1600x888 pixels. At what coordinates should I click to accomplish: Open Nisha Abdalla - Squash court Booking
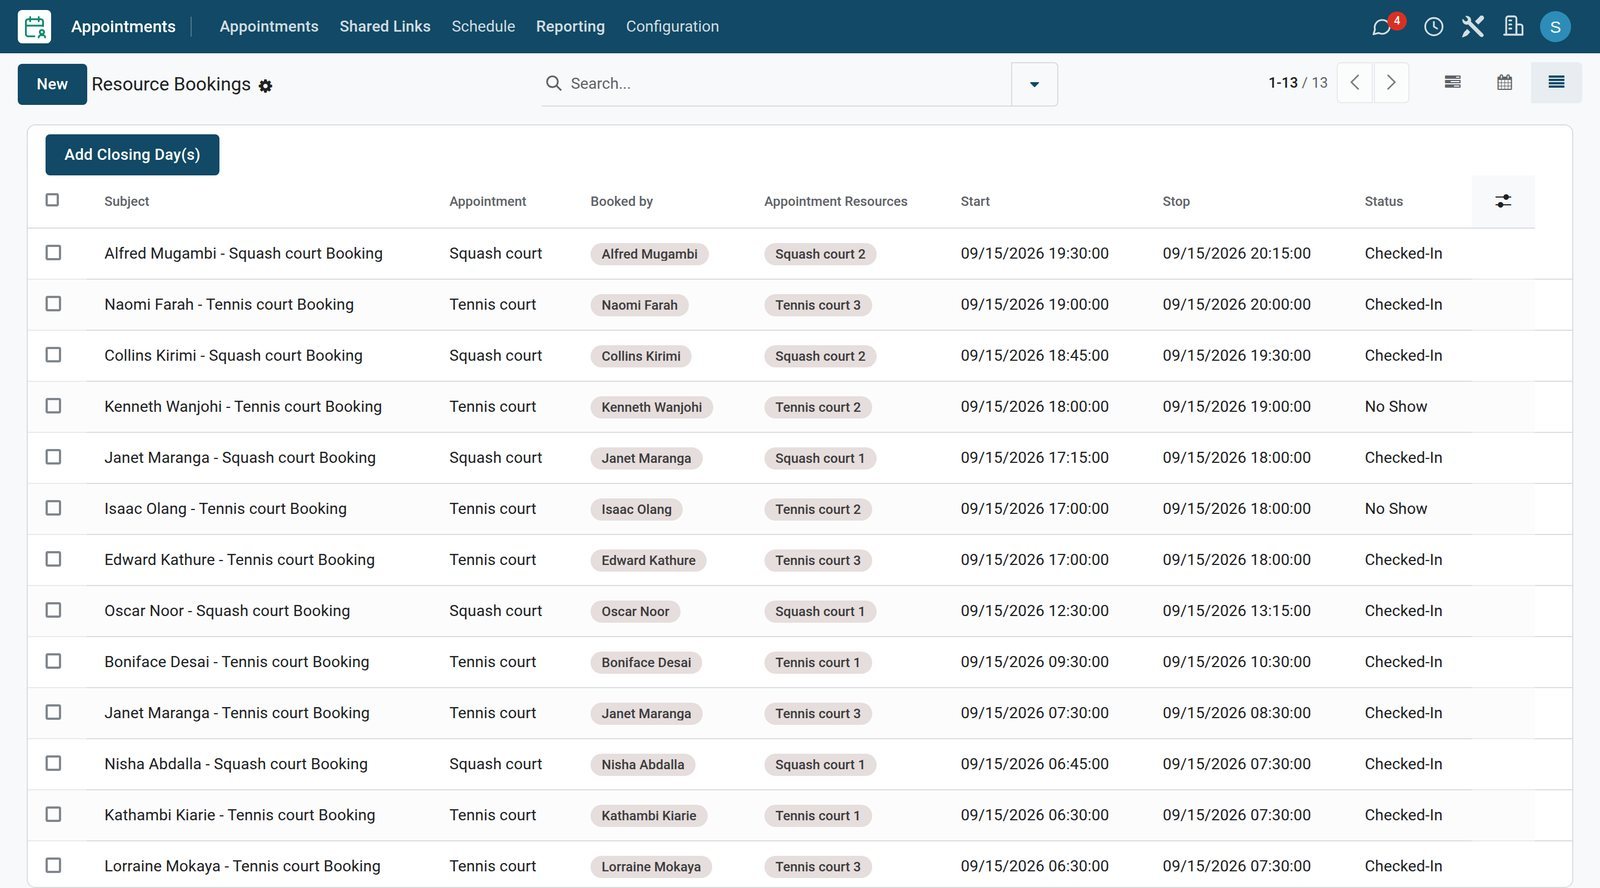point(236,763)
